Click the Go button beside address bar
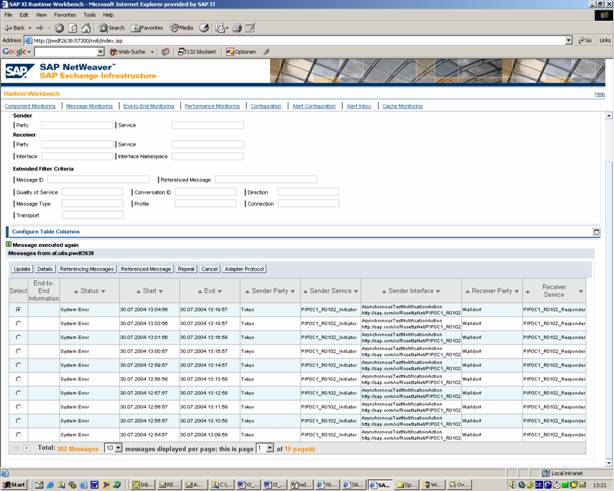 click(585, 40)
